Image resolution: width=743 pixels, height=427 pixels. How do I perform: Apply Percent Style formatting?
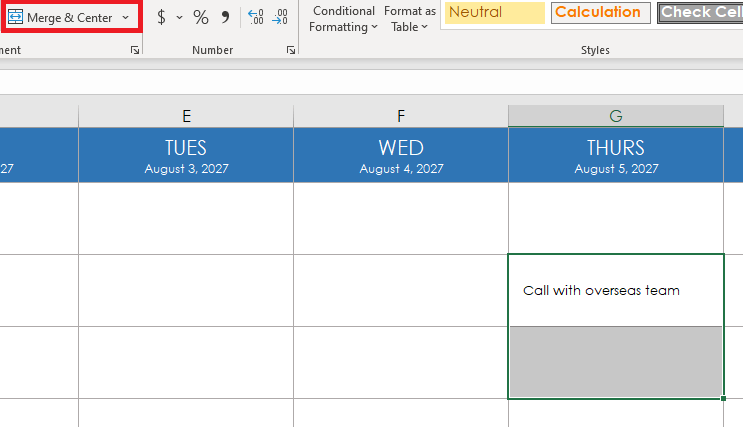[201, 18]
